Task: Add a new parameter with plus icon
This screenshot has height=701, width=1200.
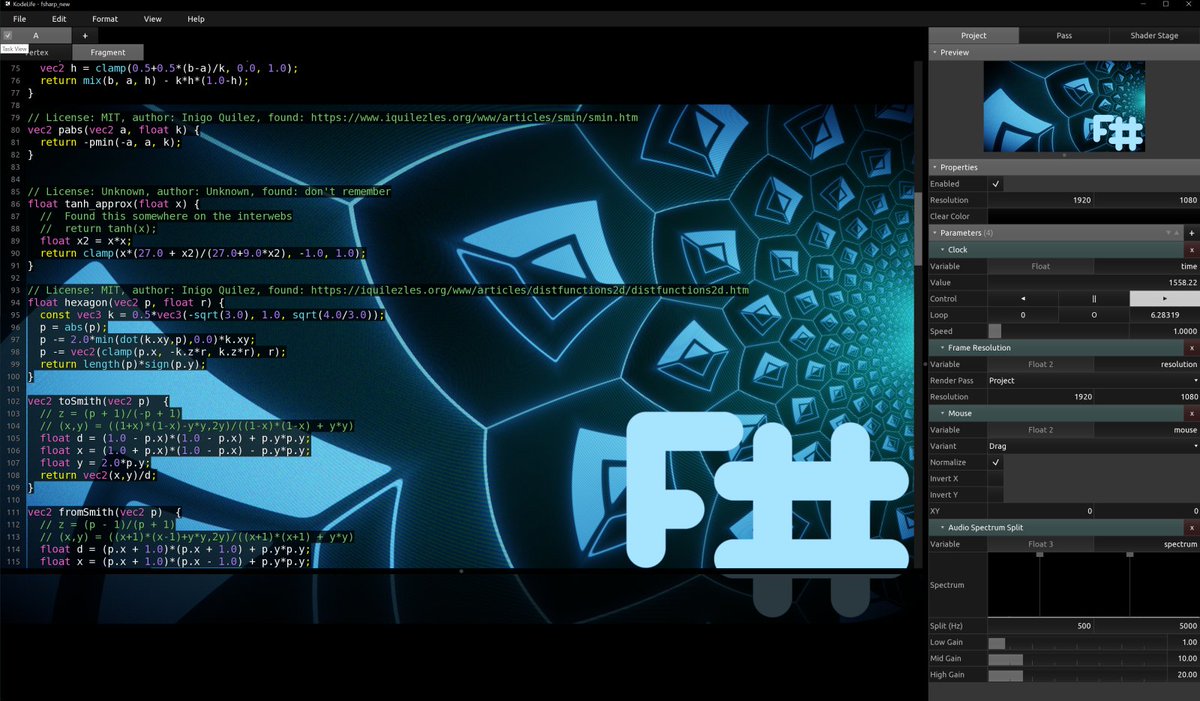Action: point(1191,233)
